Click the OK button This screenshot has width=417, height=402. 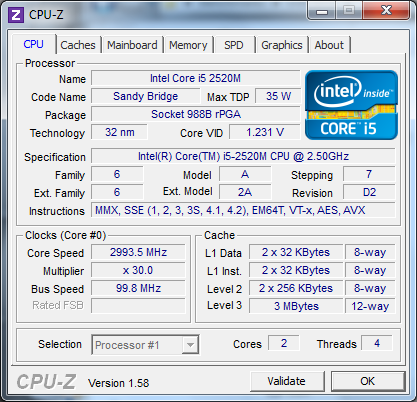click(x=367, y=381)
